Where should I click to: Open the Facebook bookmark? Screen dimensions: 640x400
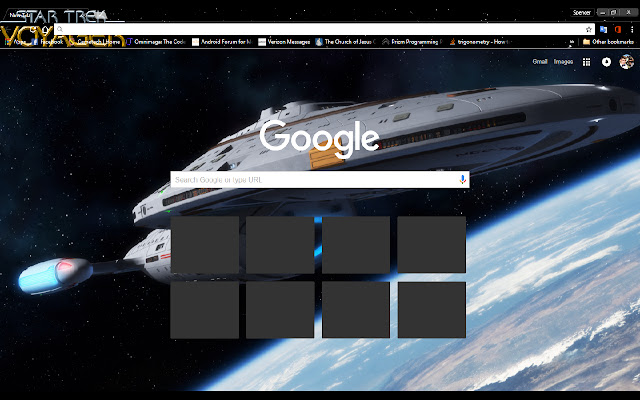(47, 42)
